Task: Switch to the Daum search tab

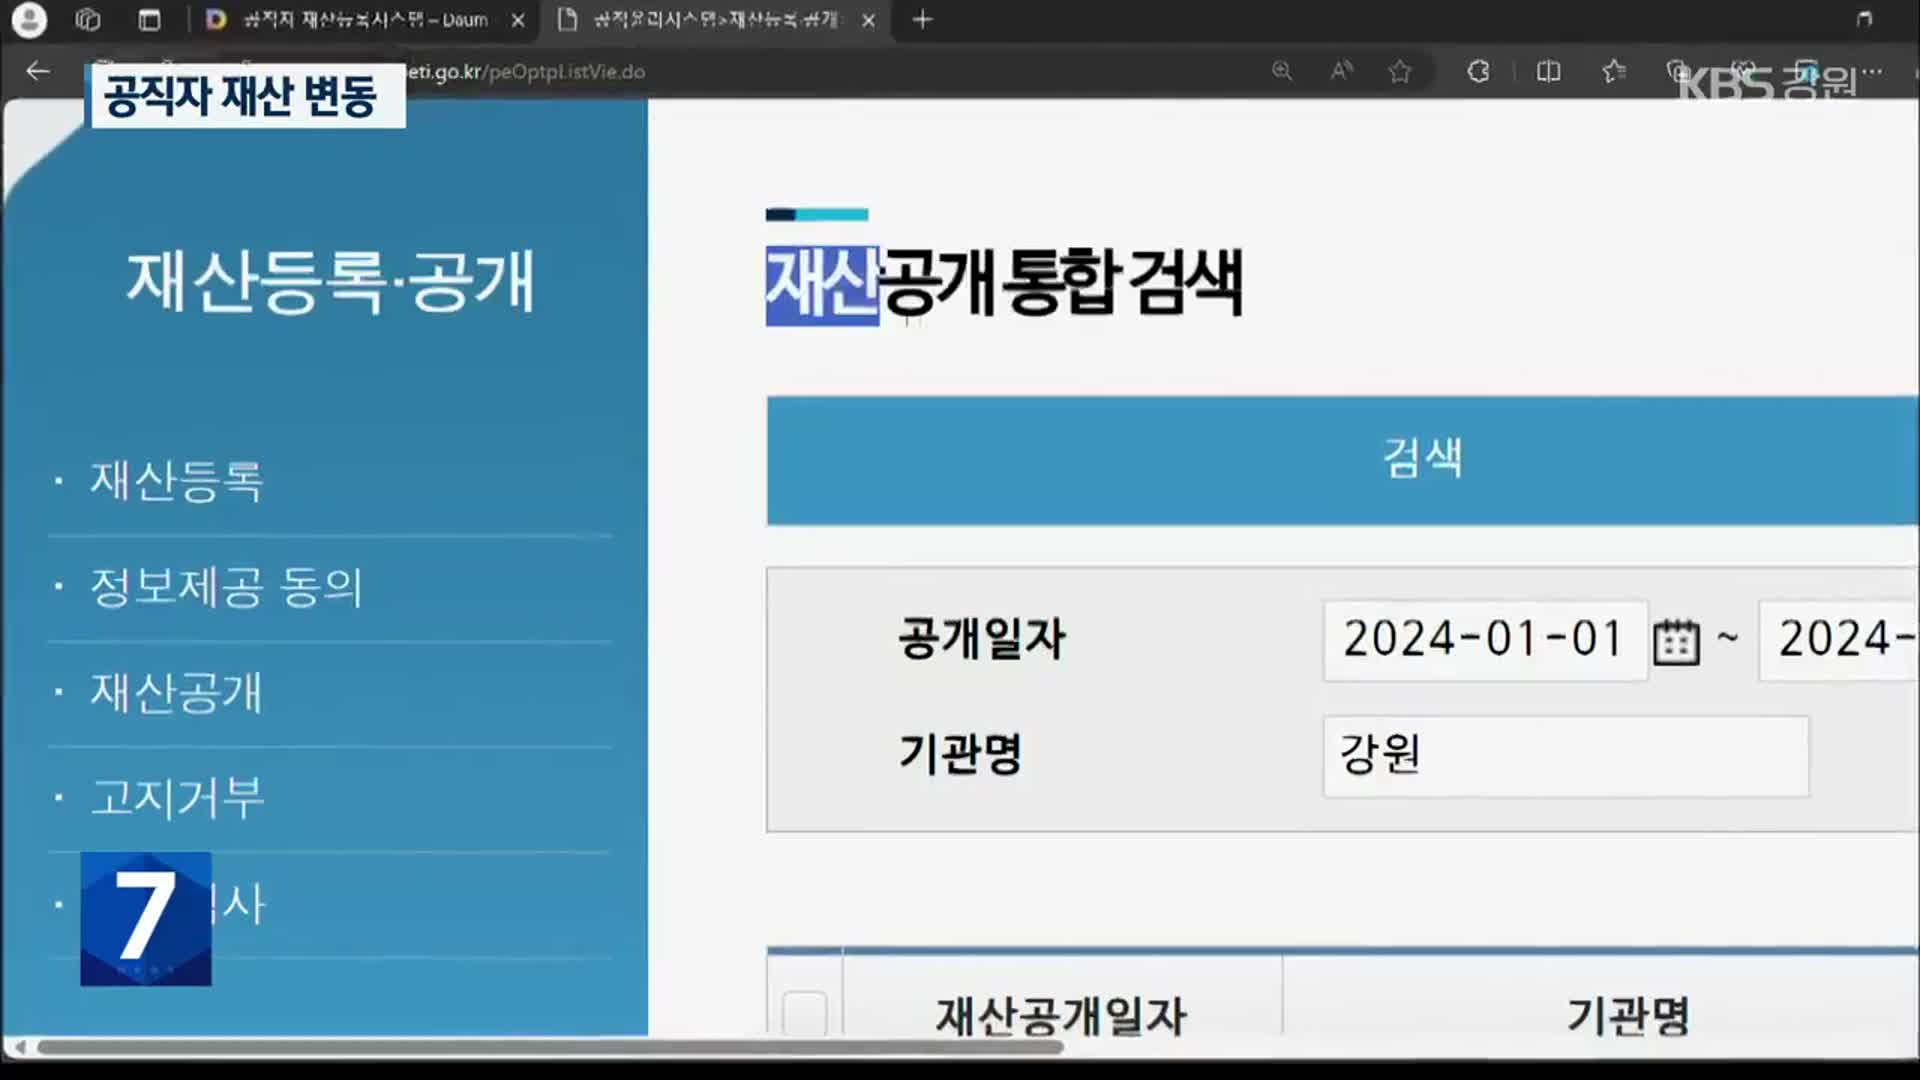Action: click(365, 20)
